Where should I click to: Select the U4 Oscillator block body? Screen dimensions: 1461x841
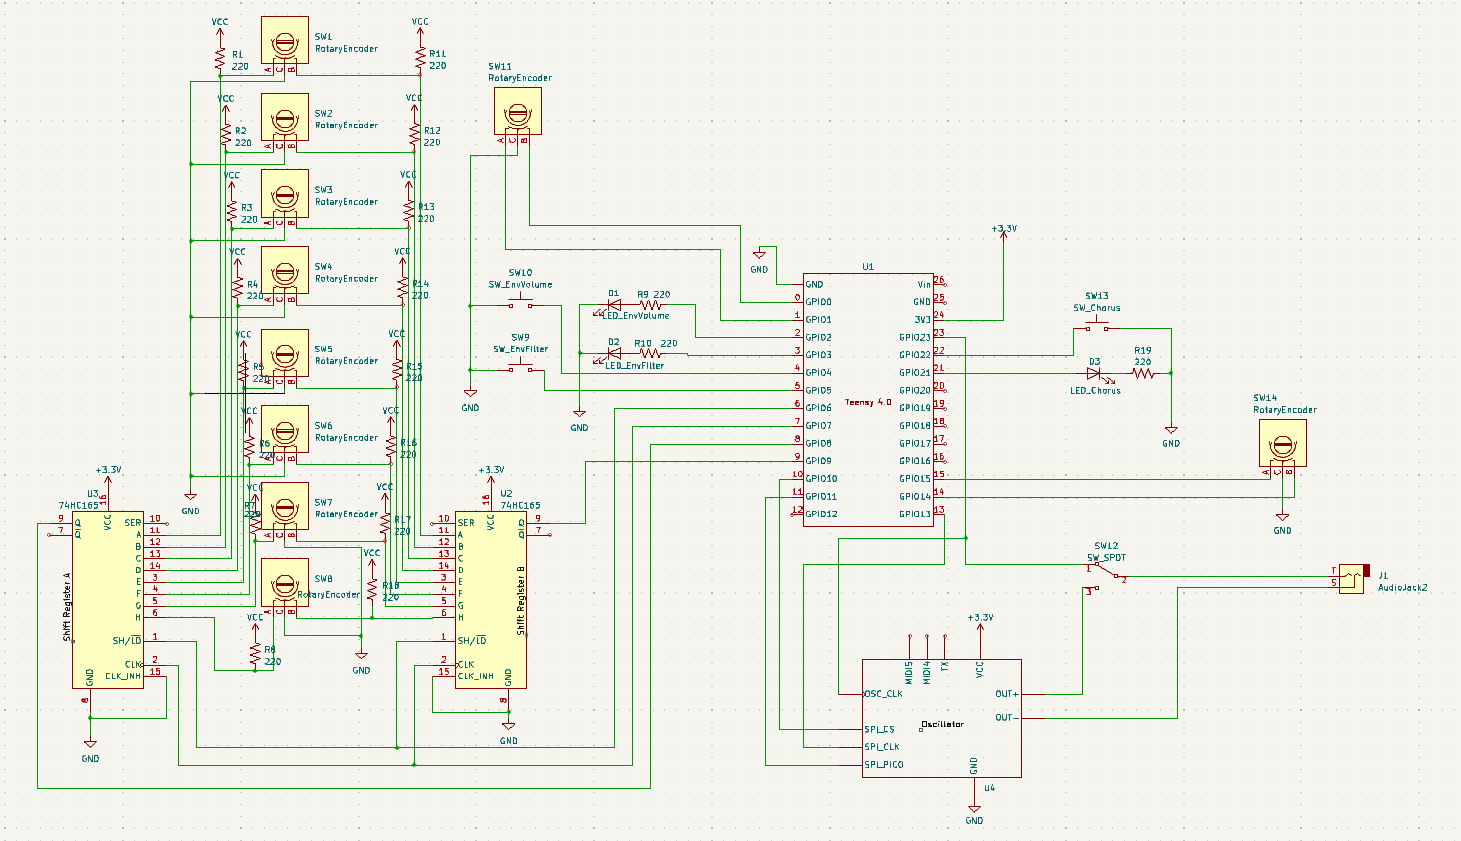[942, 717]
